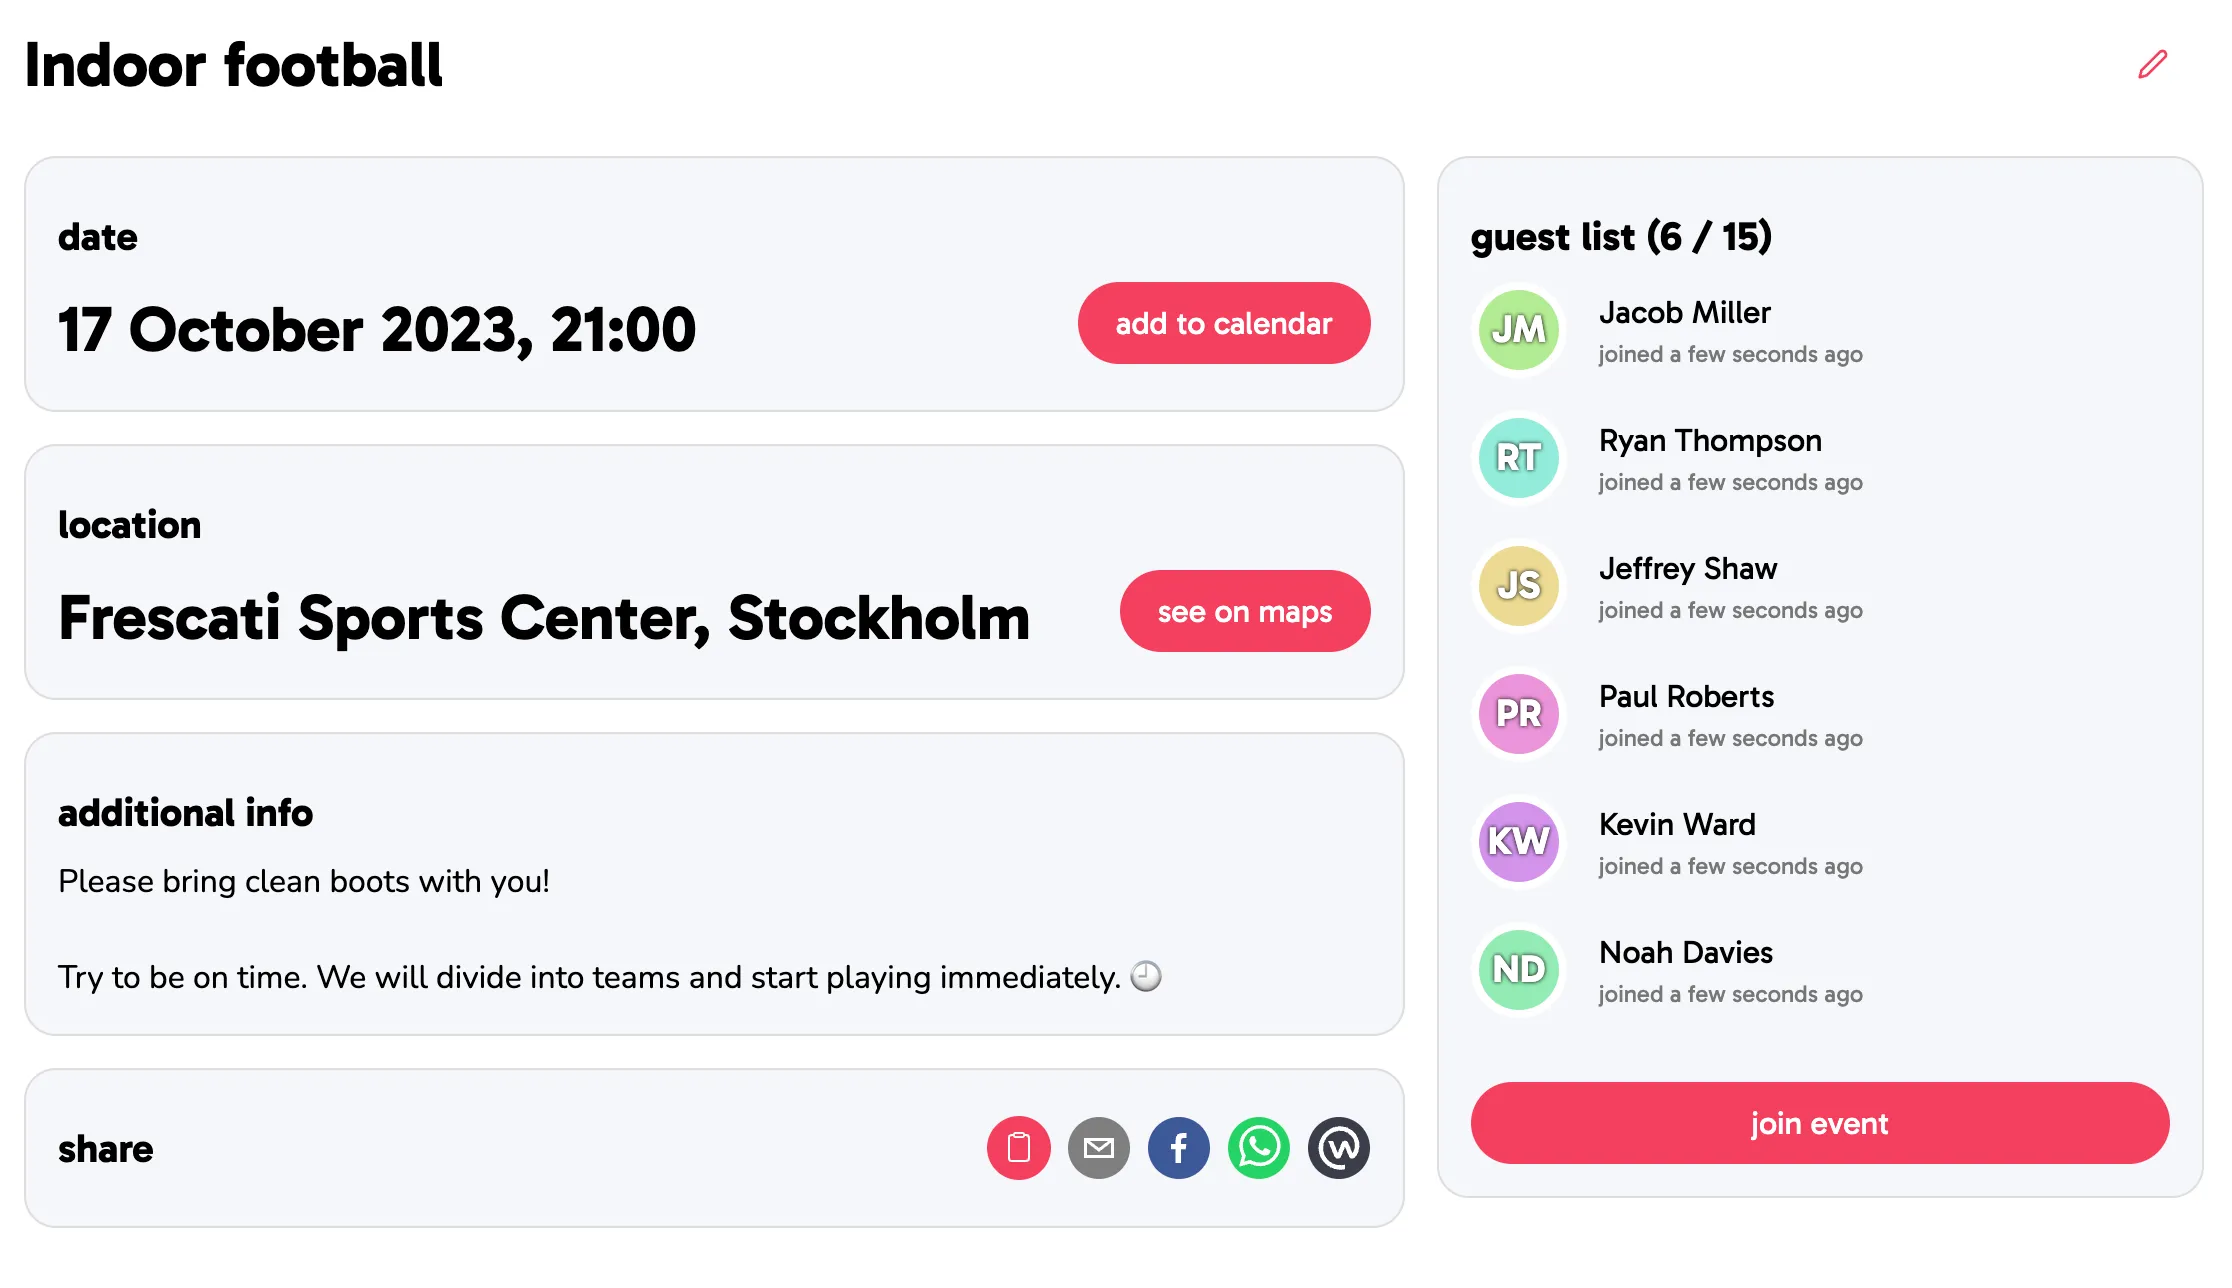Click Paul Roberts' PR avatar
The width and height of the screenshot is (2232, 1288).
(1518, 714)
